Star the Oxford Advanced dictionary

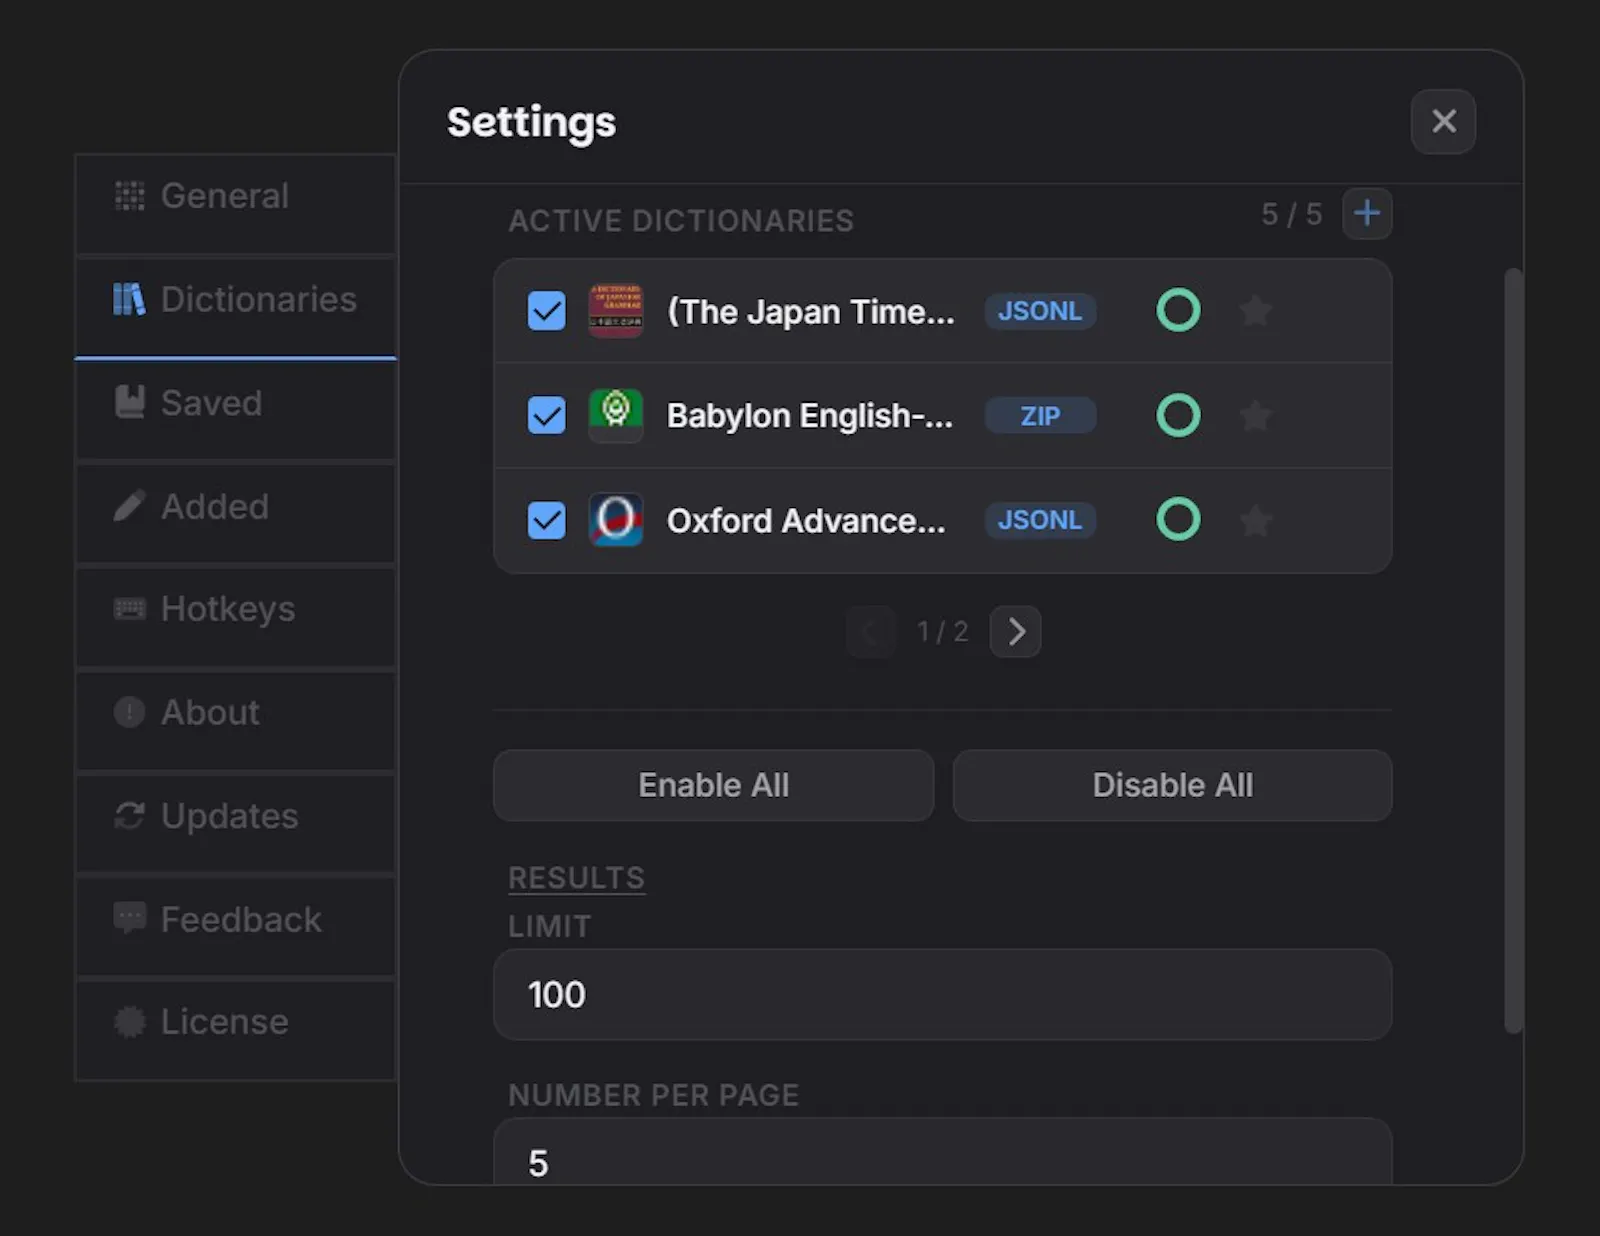[x=1255, y=520]
